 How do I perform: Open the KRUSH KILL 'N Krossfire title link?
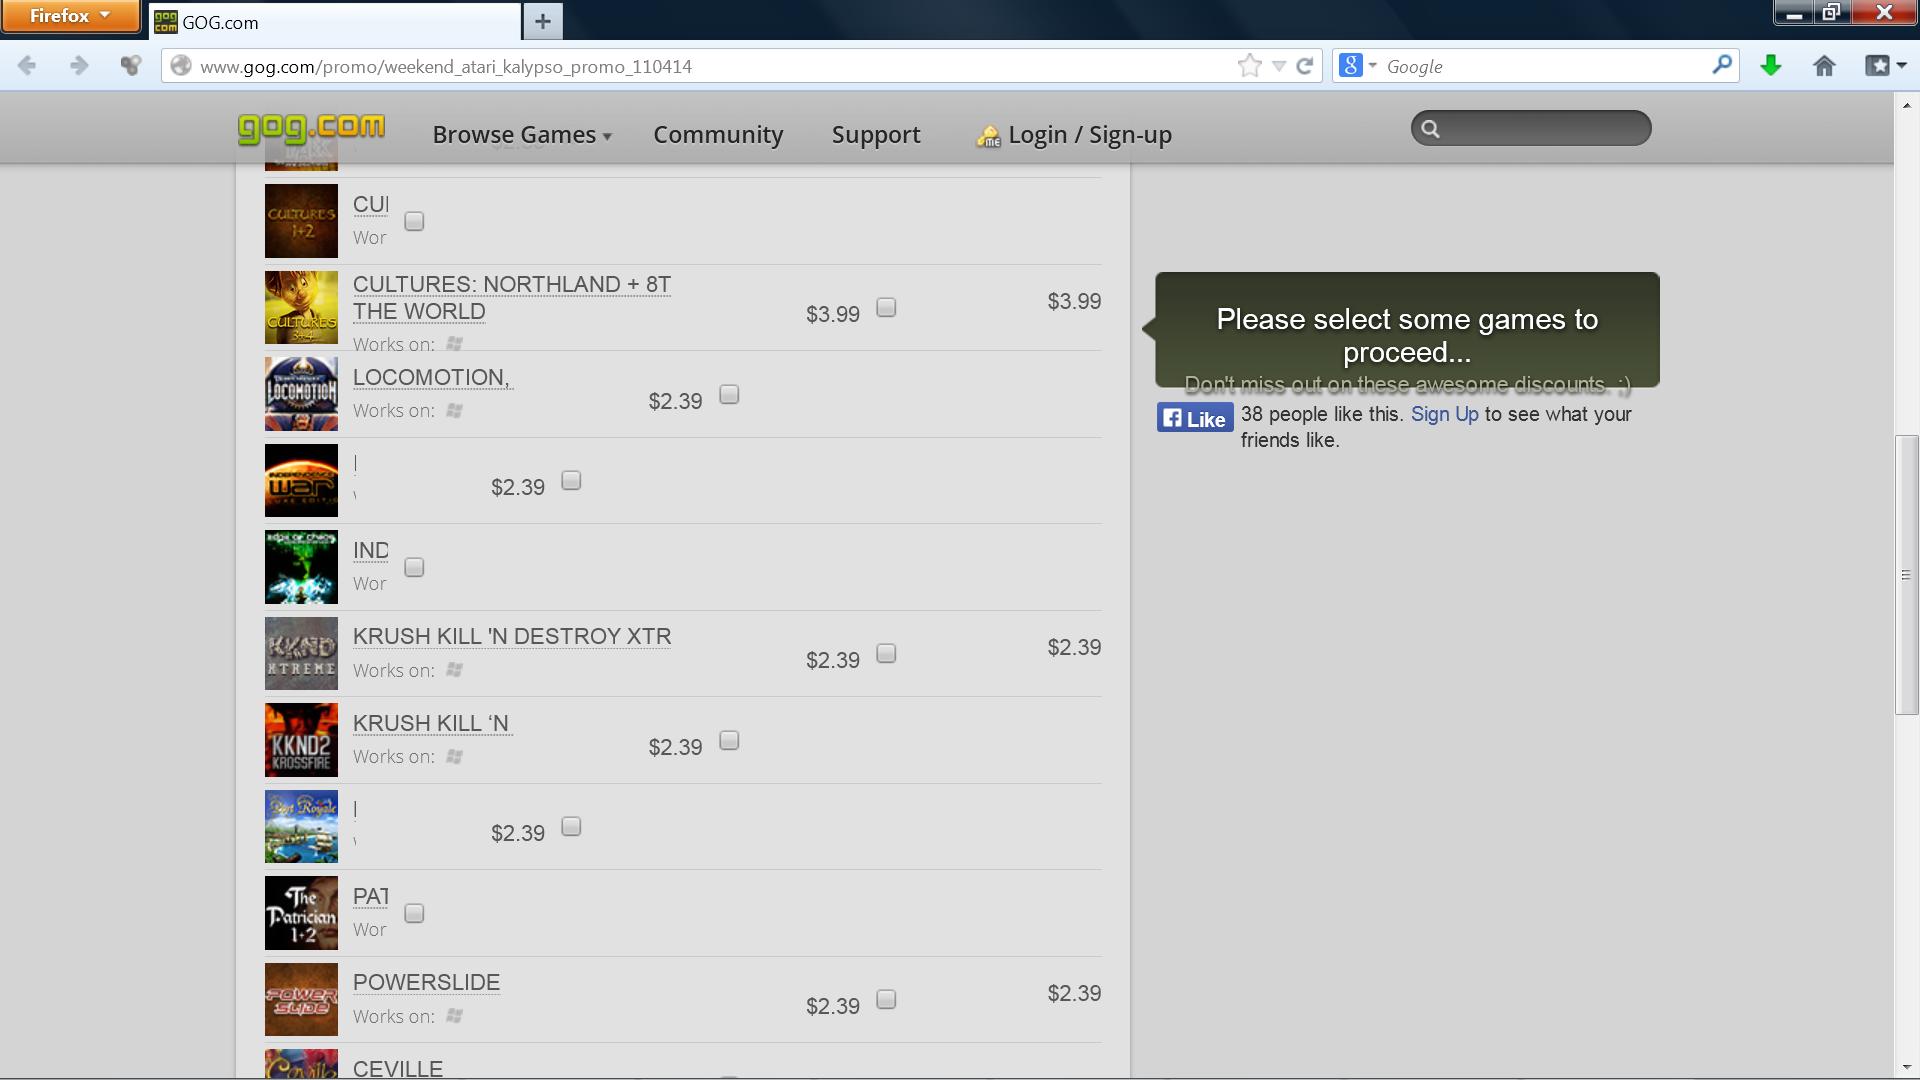point(431,724)
